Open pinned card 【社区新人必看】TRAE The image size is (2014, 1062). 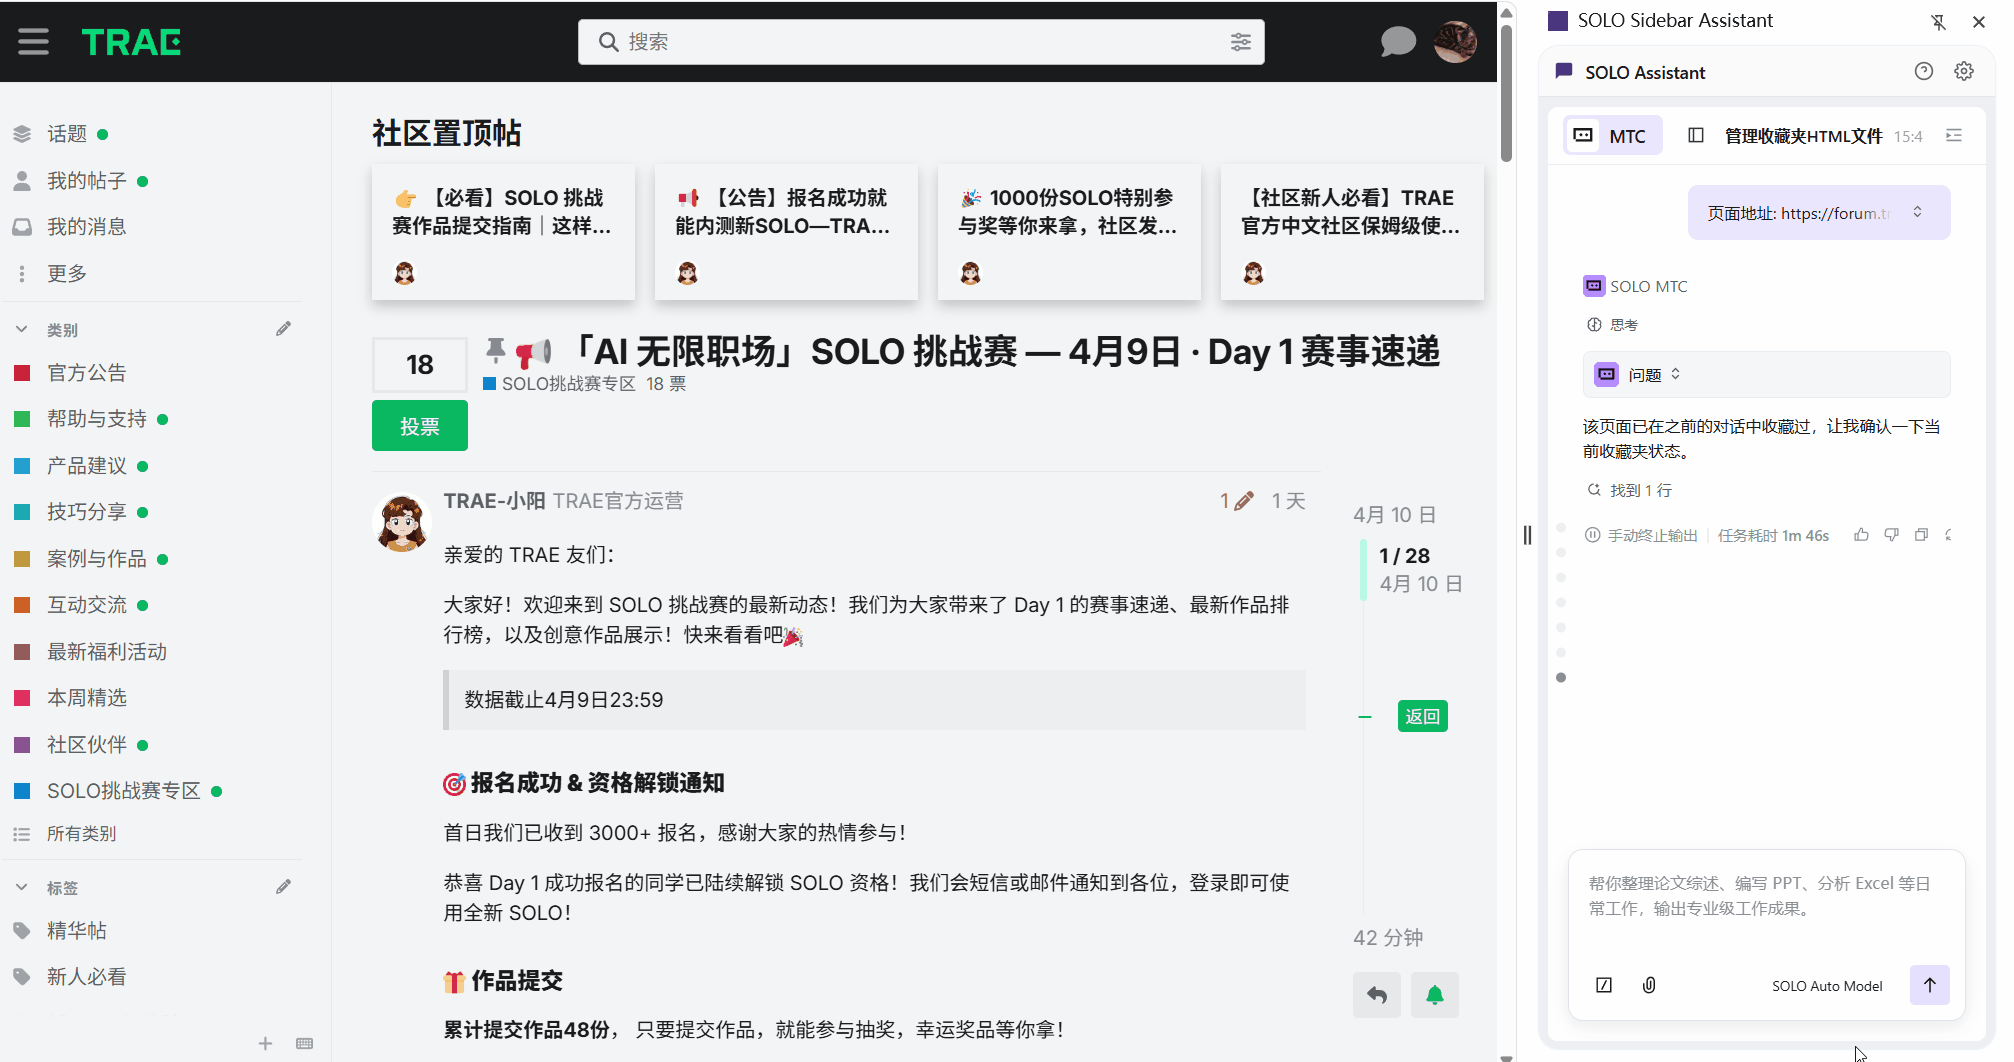point(1352,232)
